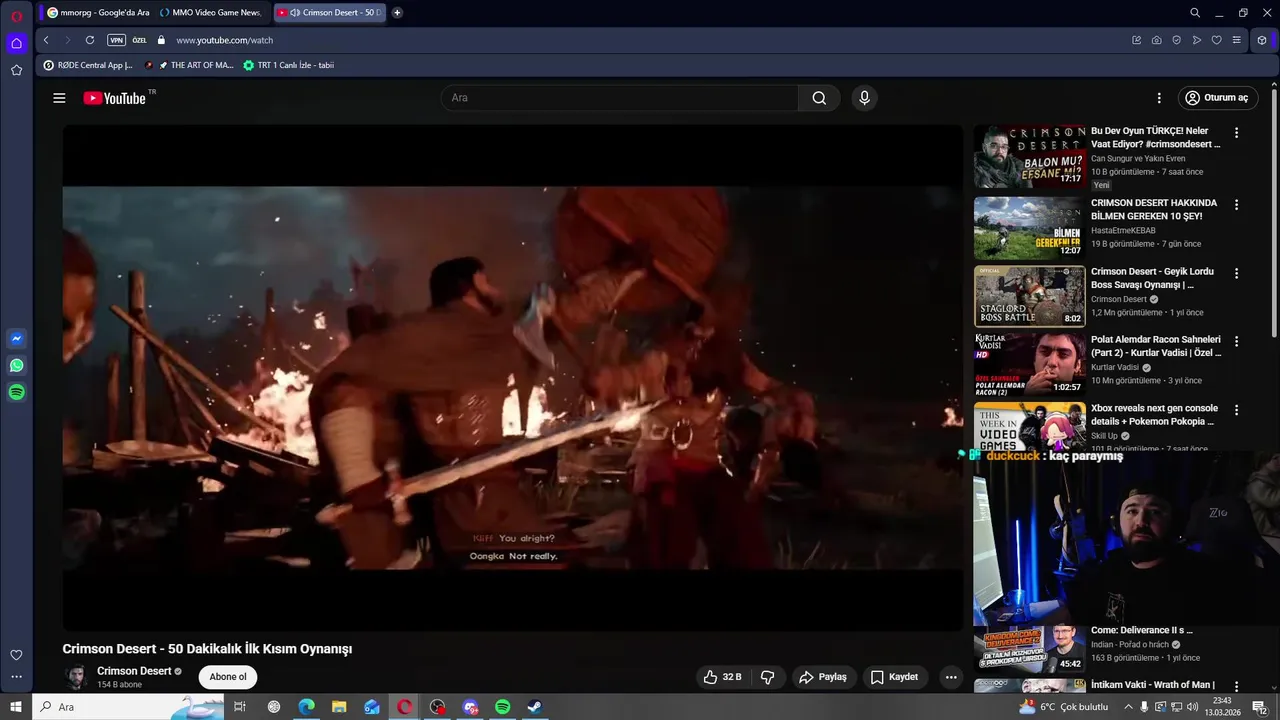Image resolution: width=1280 pixels, height=720 pixels.
Task: Dislike the Crimson Desert video
Action: pyautogui.click(x=768, y=677)
